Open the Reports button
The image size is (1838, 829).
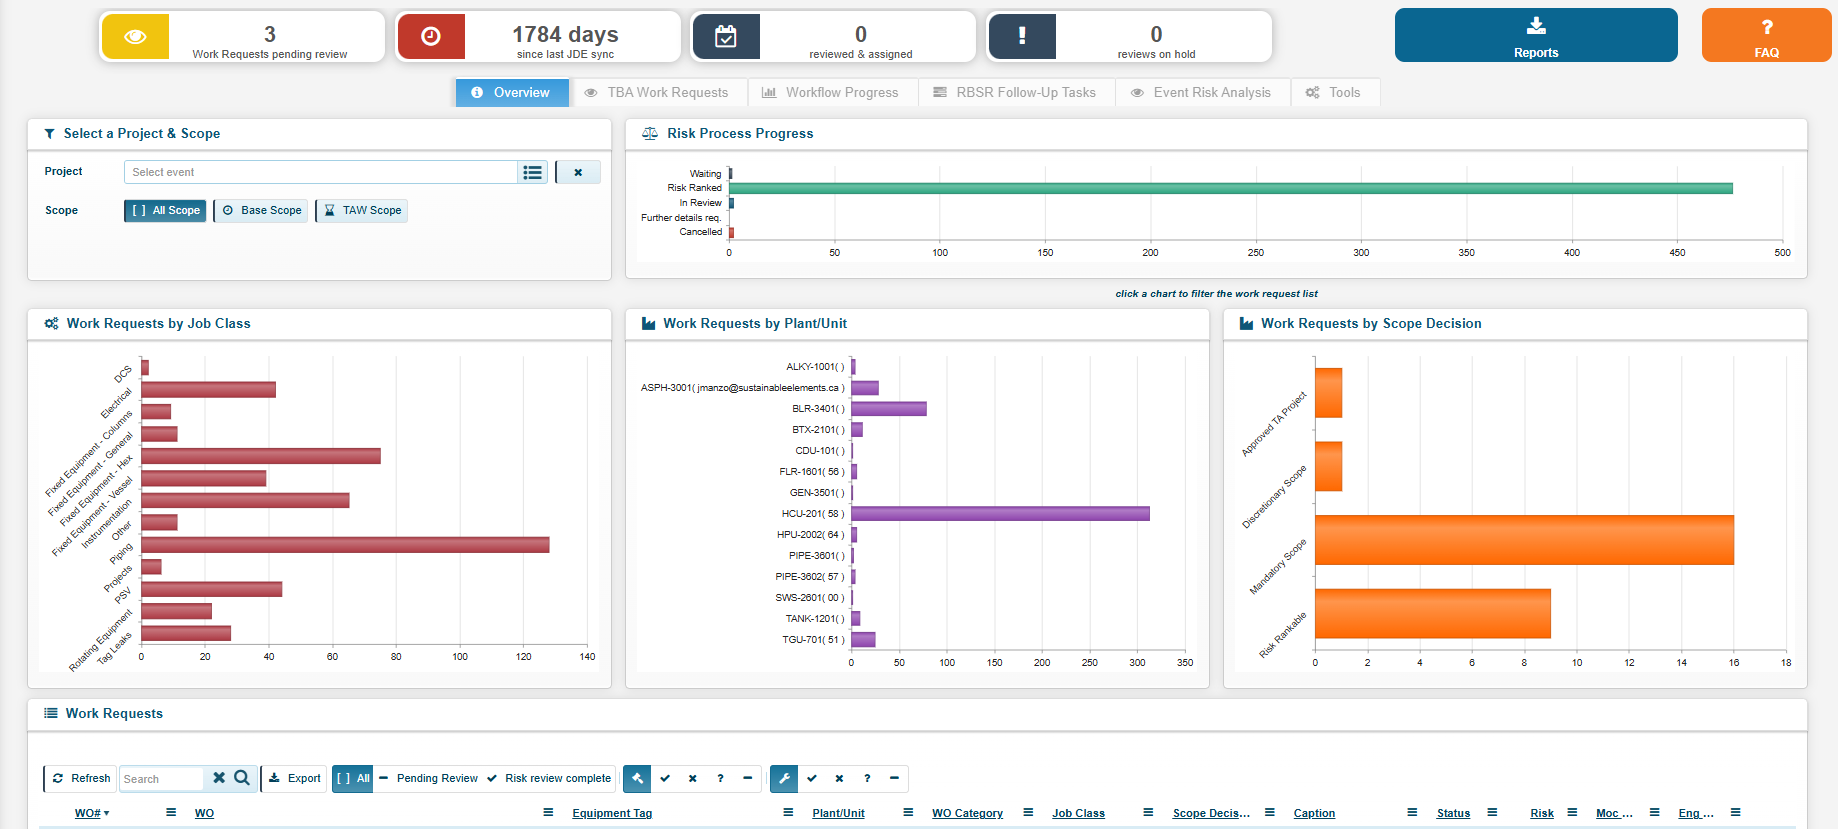(x=1536, y=36)
